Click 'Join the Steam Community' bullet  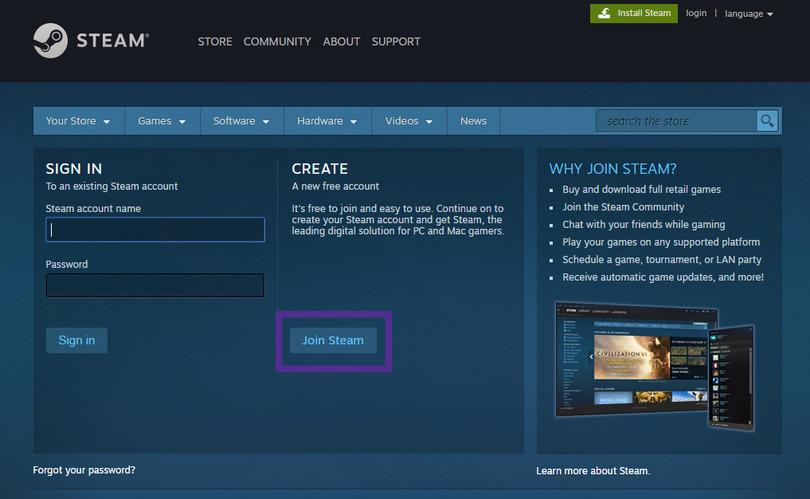pyautogui.click(x=624, y=207)
